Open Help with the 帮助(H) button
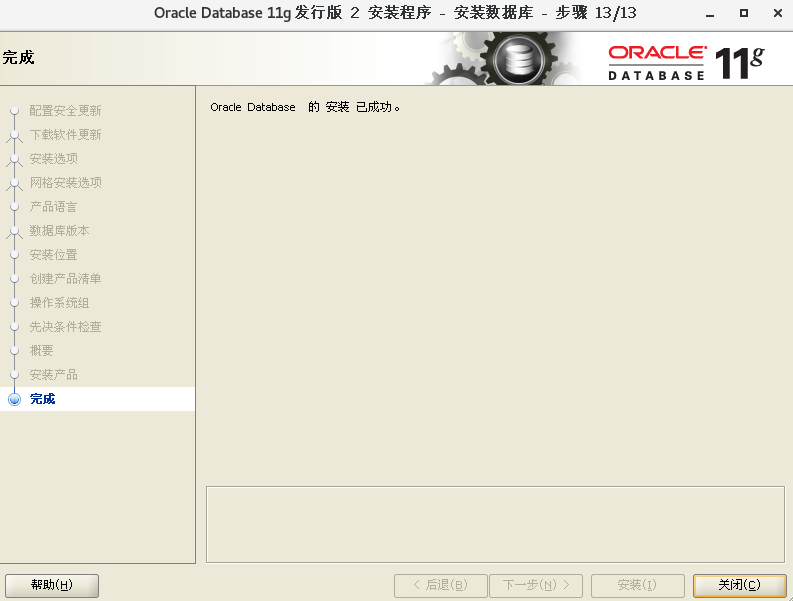The height and width of the screenshot is (601, 793). (52, 585)
